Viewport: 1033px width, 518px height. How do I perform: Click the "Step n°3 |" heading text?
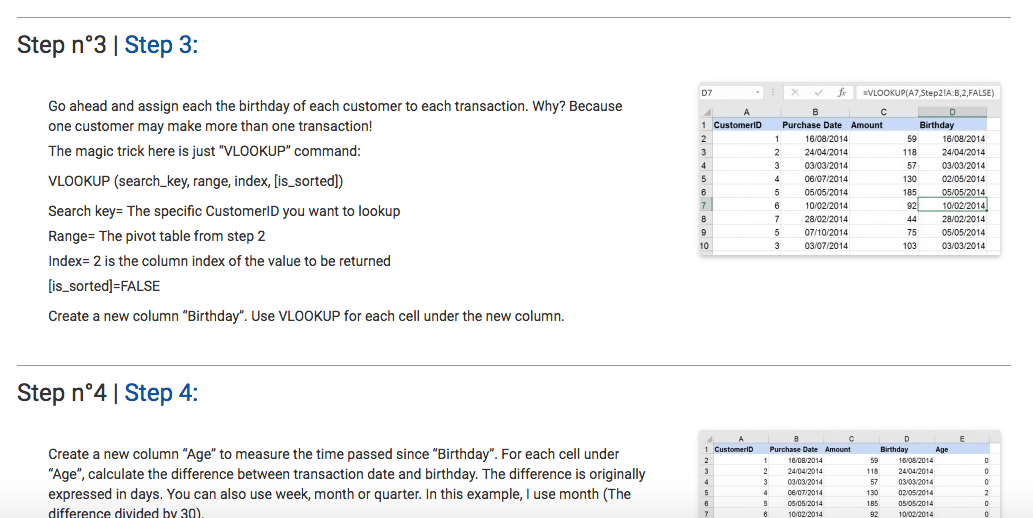68,45
